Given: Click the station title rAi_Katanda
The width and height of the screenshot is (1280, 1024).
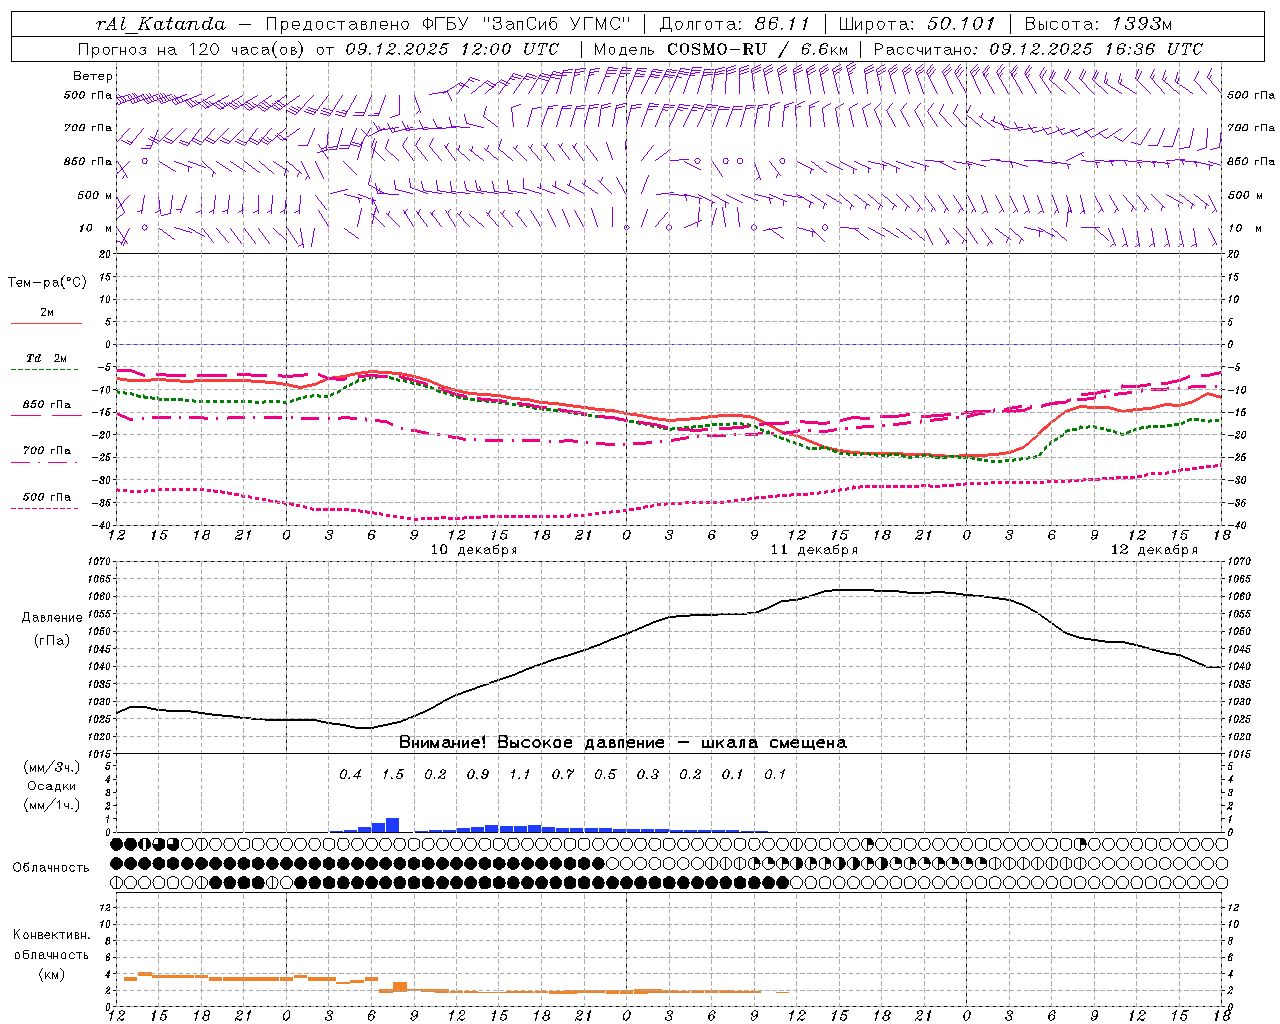Looking at the screenshot, I should pyautogui.click(x=161, y=24).
